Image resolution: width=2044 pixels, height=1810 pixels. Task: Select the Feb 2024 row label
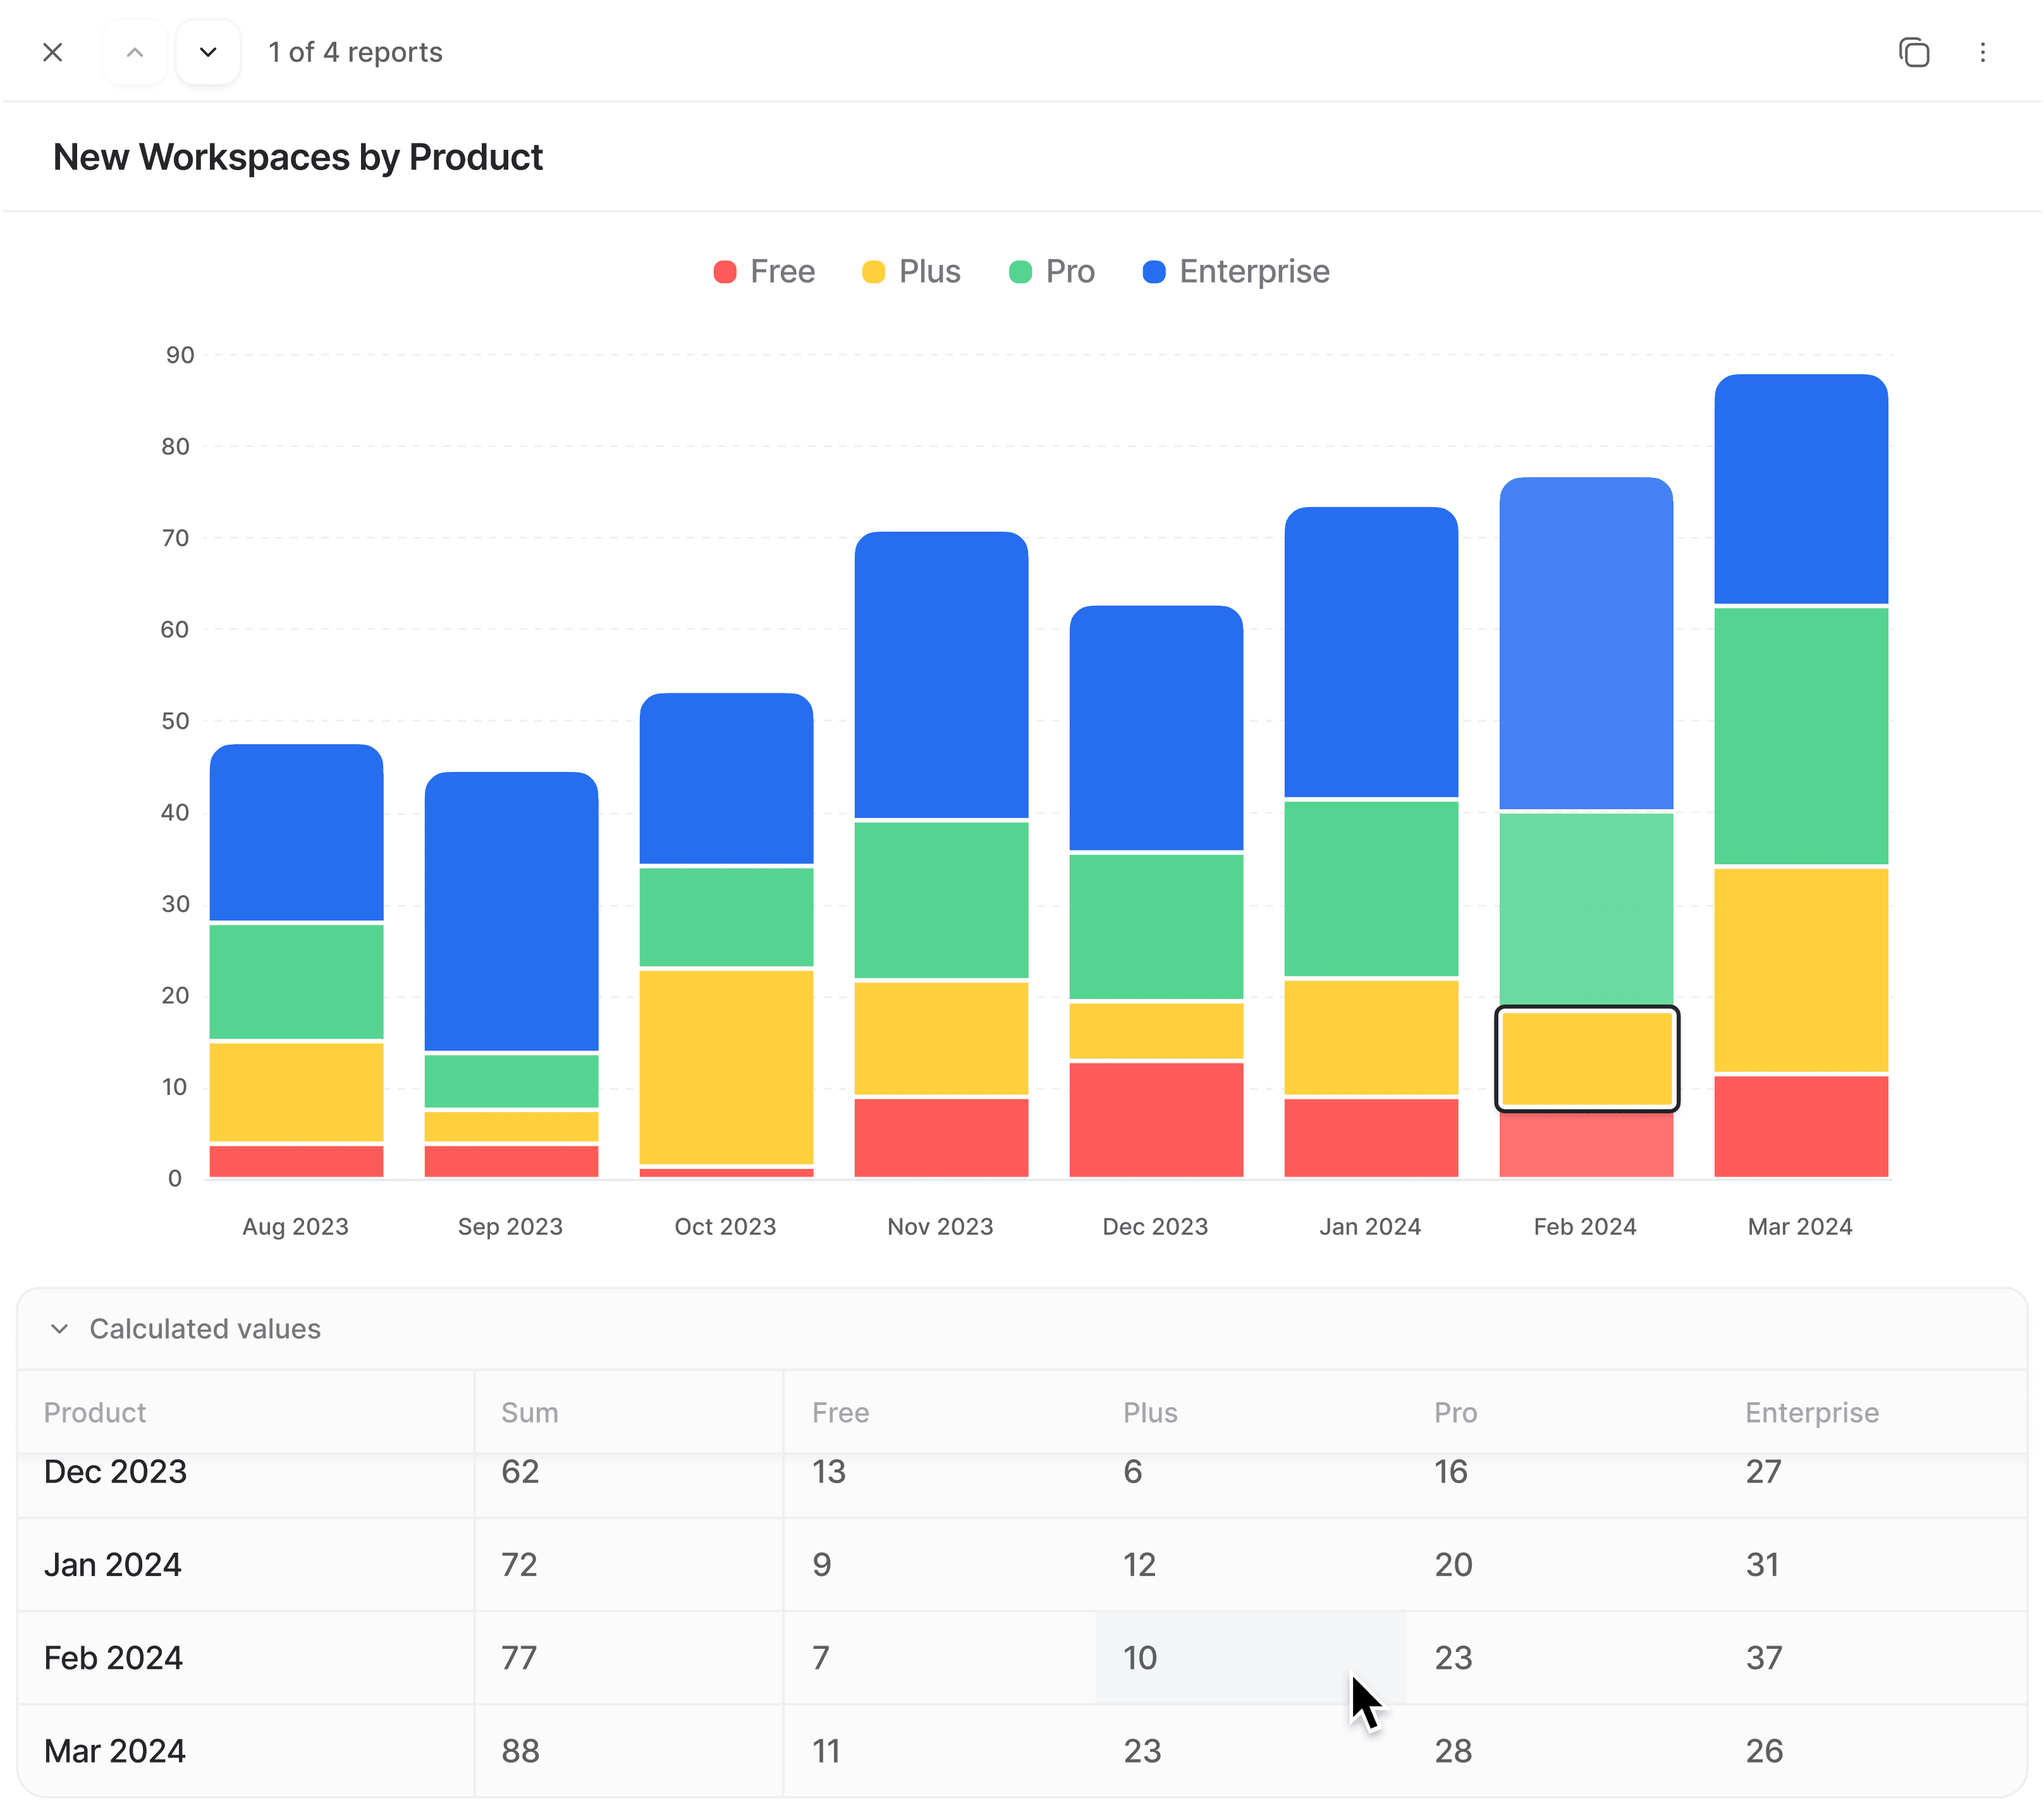point(113,1658)
